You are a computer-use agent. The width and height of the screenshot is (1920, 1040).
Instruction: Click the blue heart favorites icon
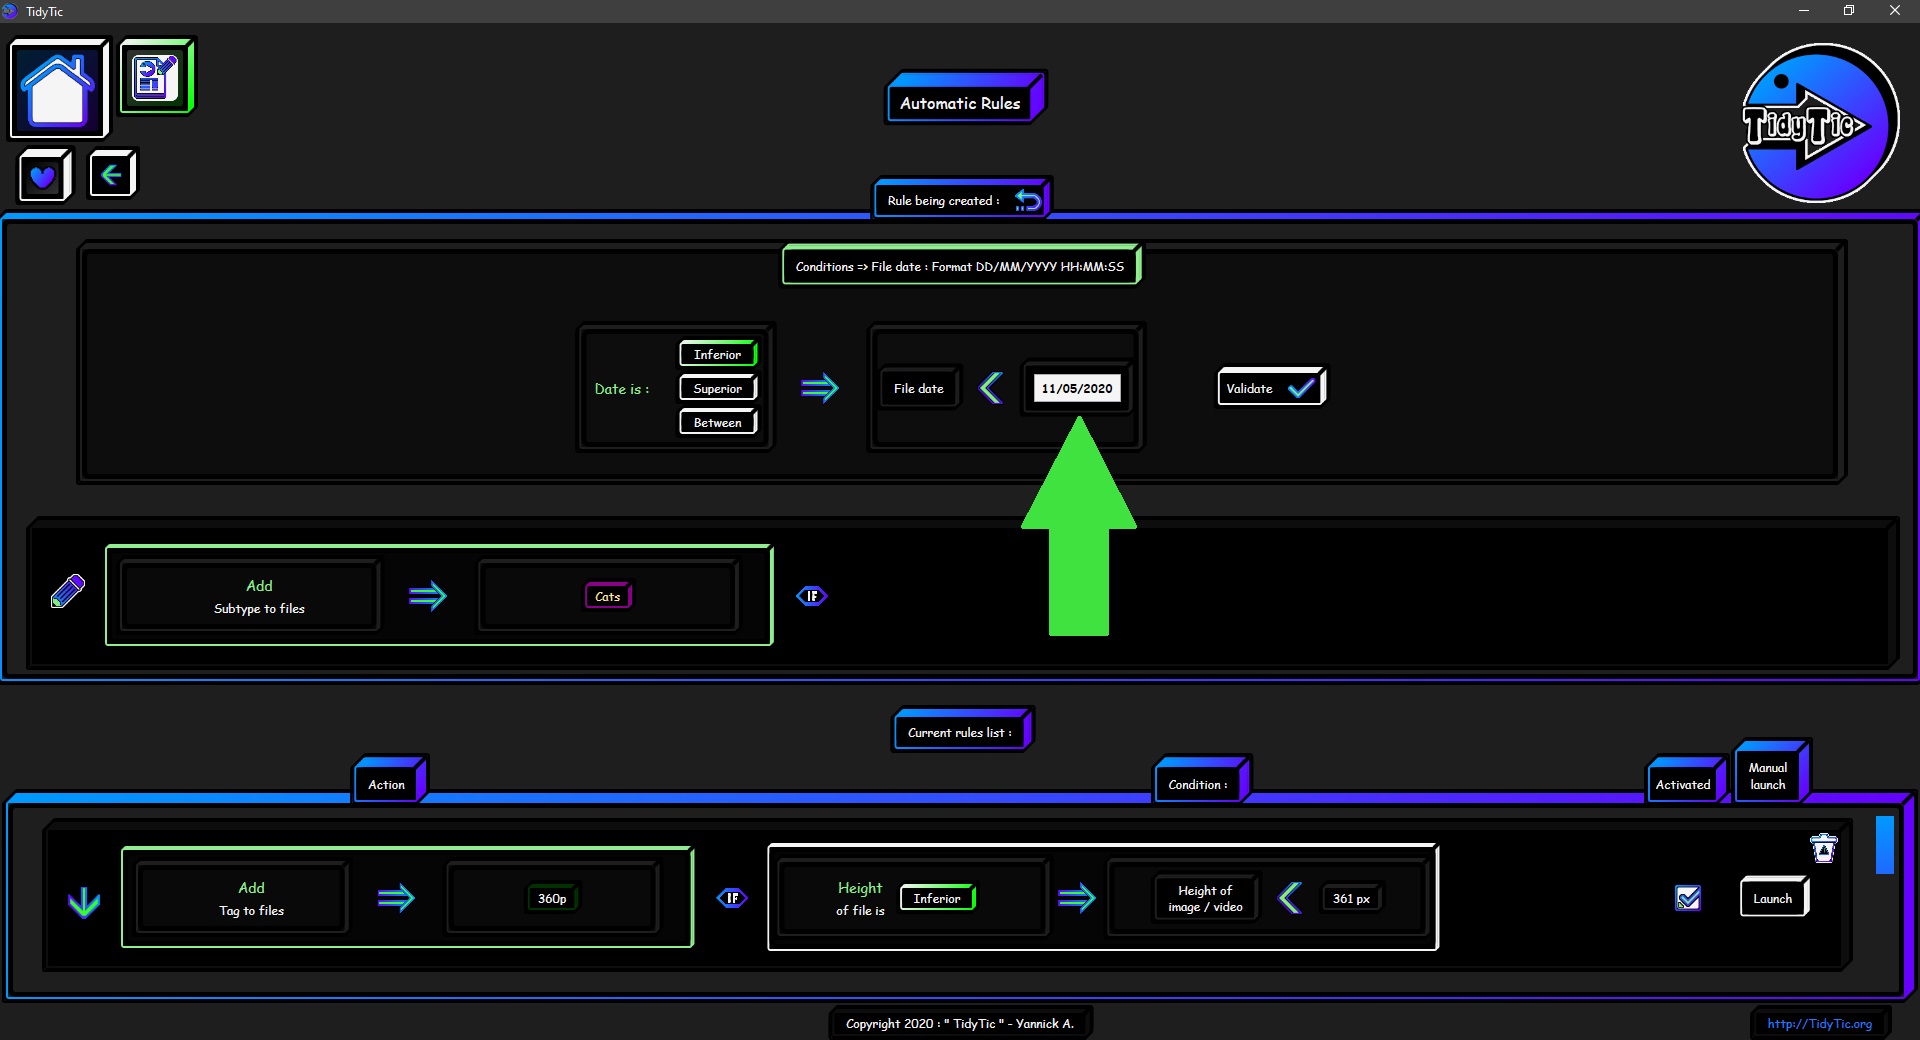click(44, 176)
